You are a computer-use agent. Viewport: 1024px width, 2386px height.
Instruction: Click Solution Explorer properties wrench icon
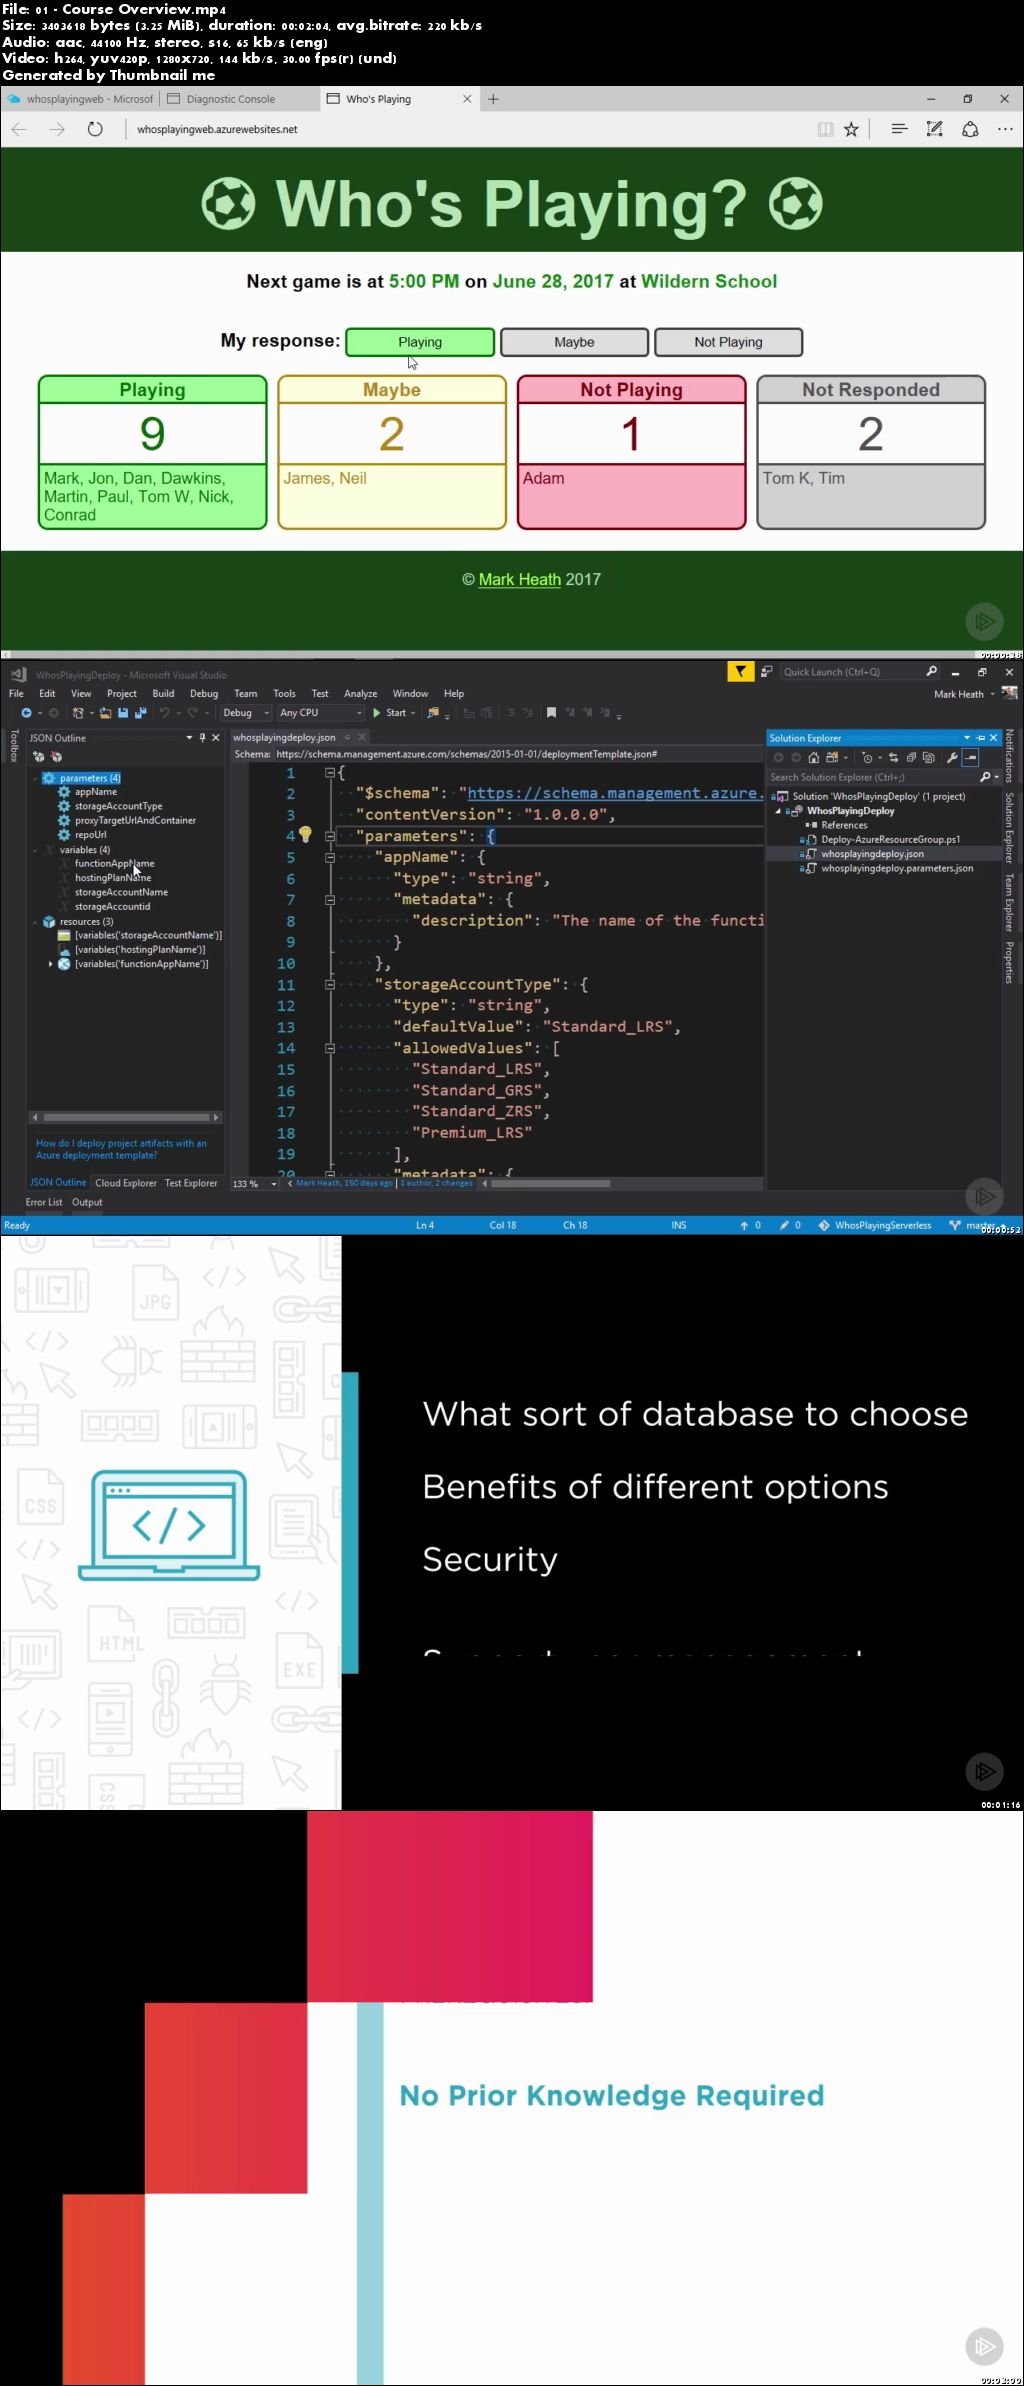point(952,758)
